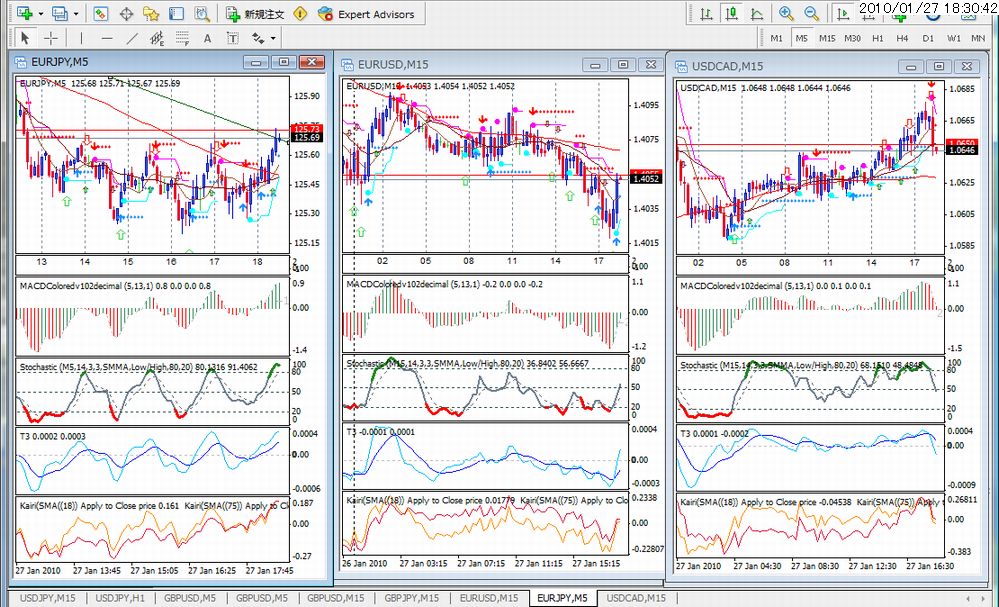Zoom in on the chart

786,13
